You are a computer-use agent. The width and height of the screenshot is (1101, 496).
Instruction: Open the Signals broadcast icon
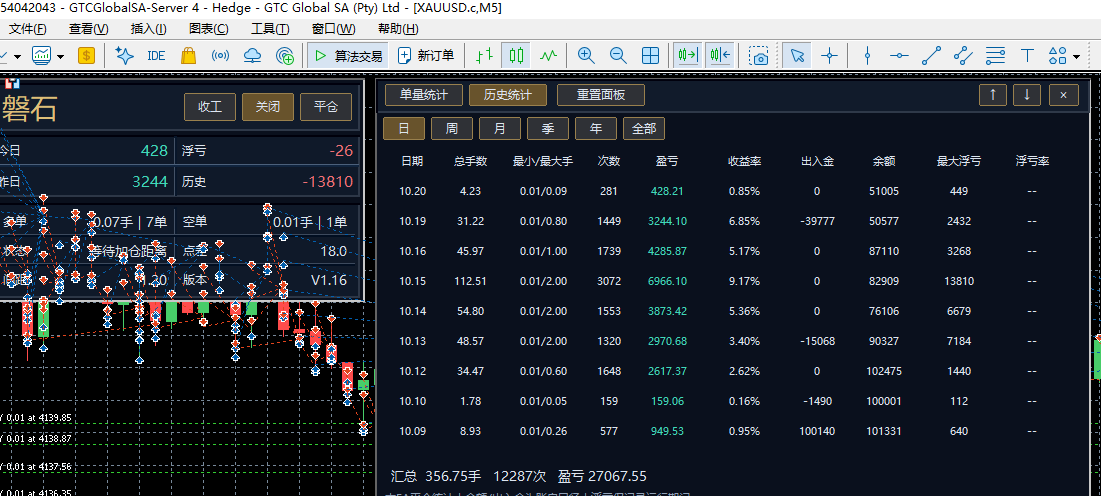click(220, 56)
